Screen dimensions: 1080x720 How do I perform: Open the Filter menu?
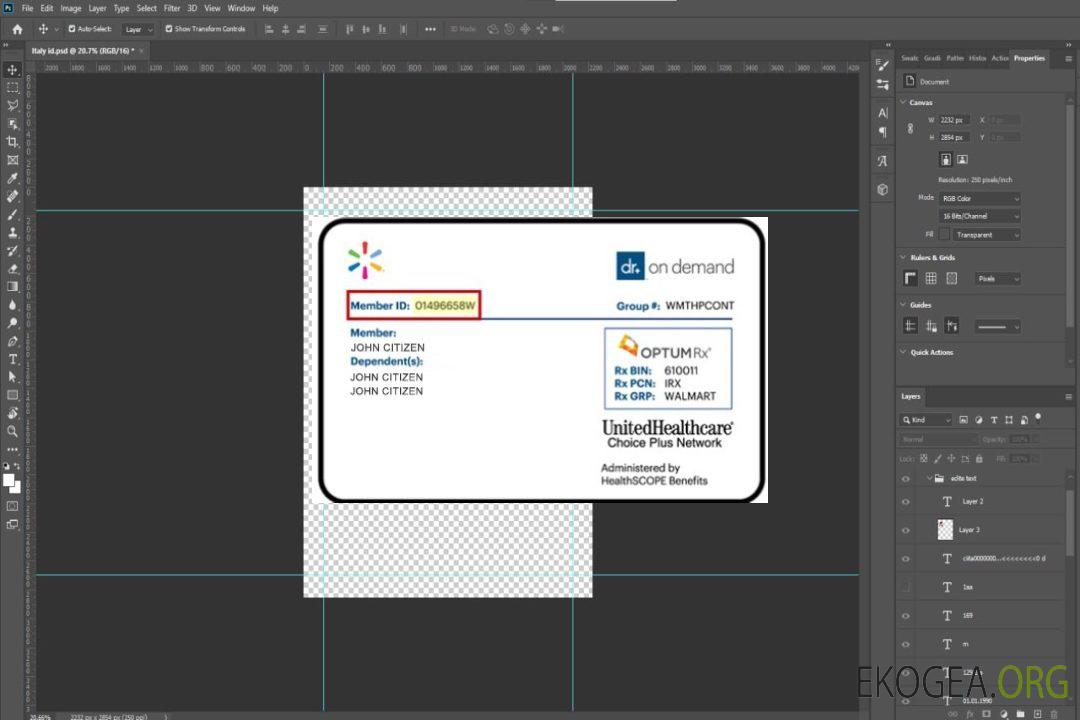click(172, 8)
